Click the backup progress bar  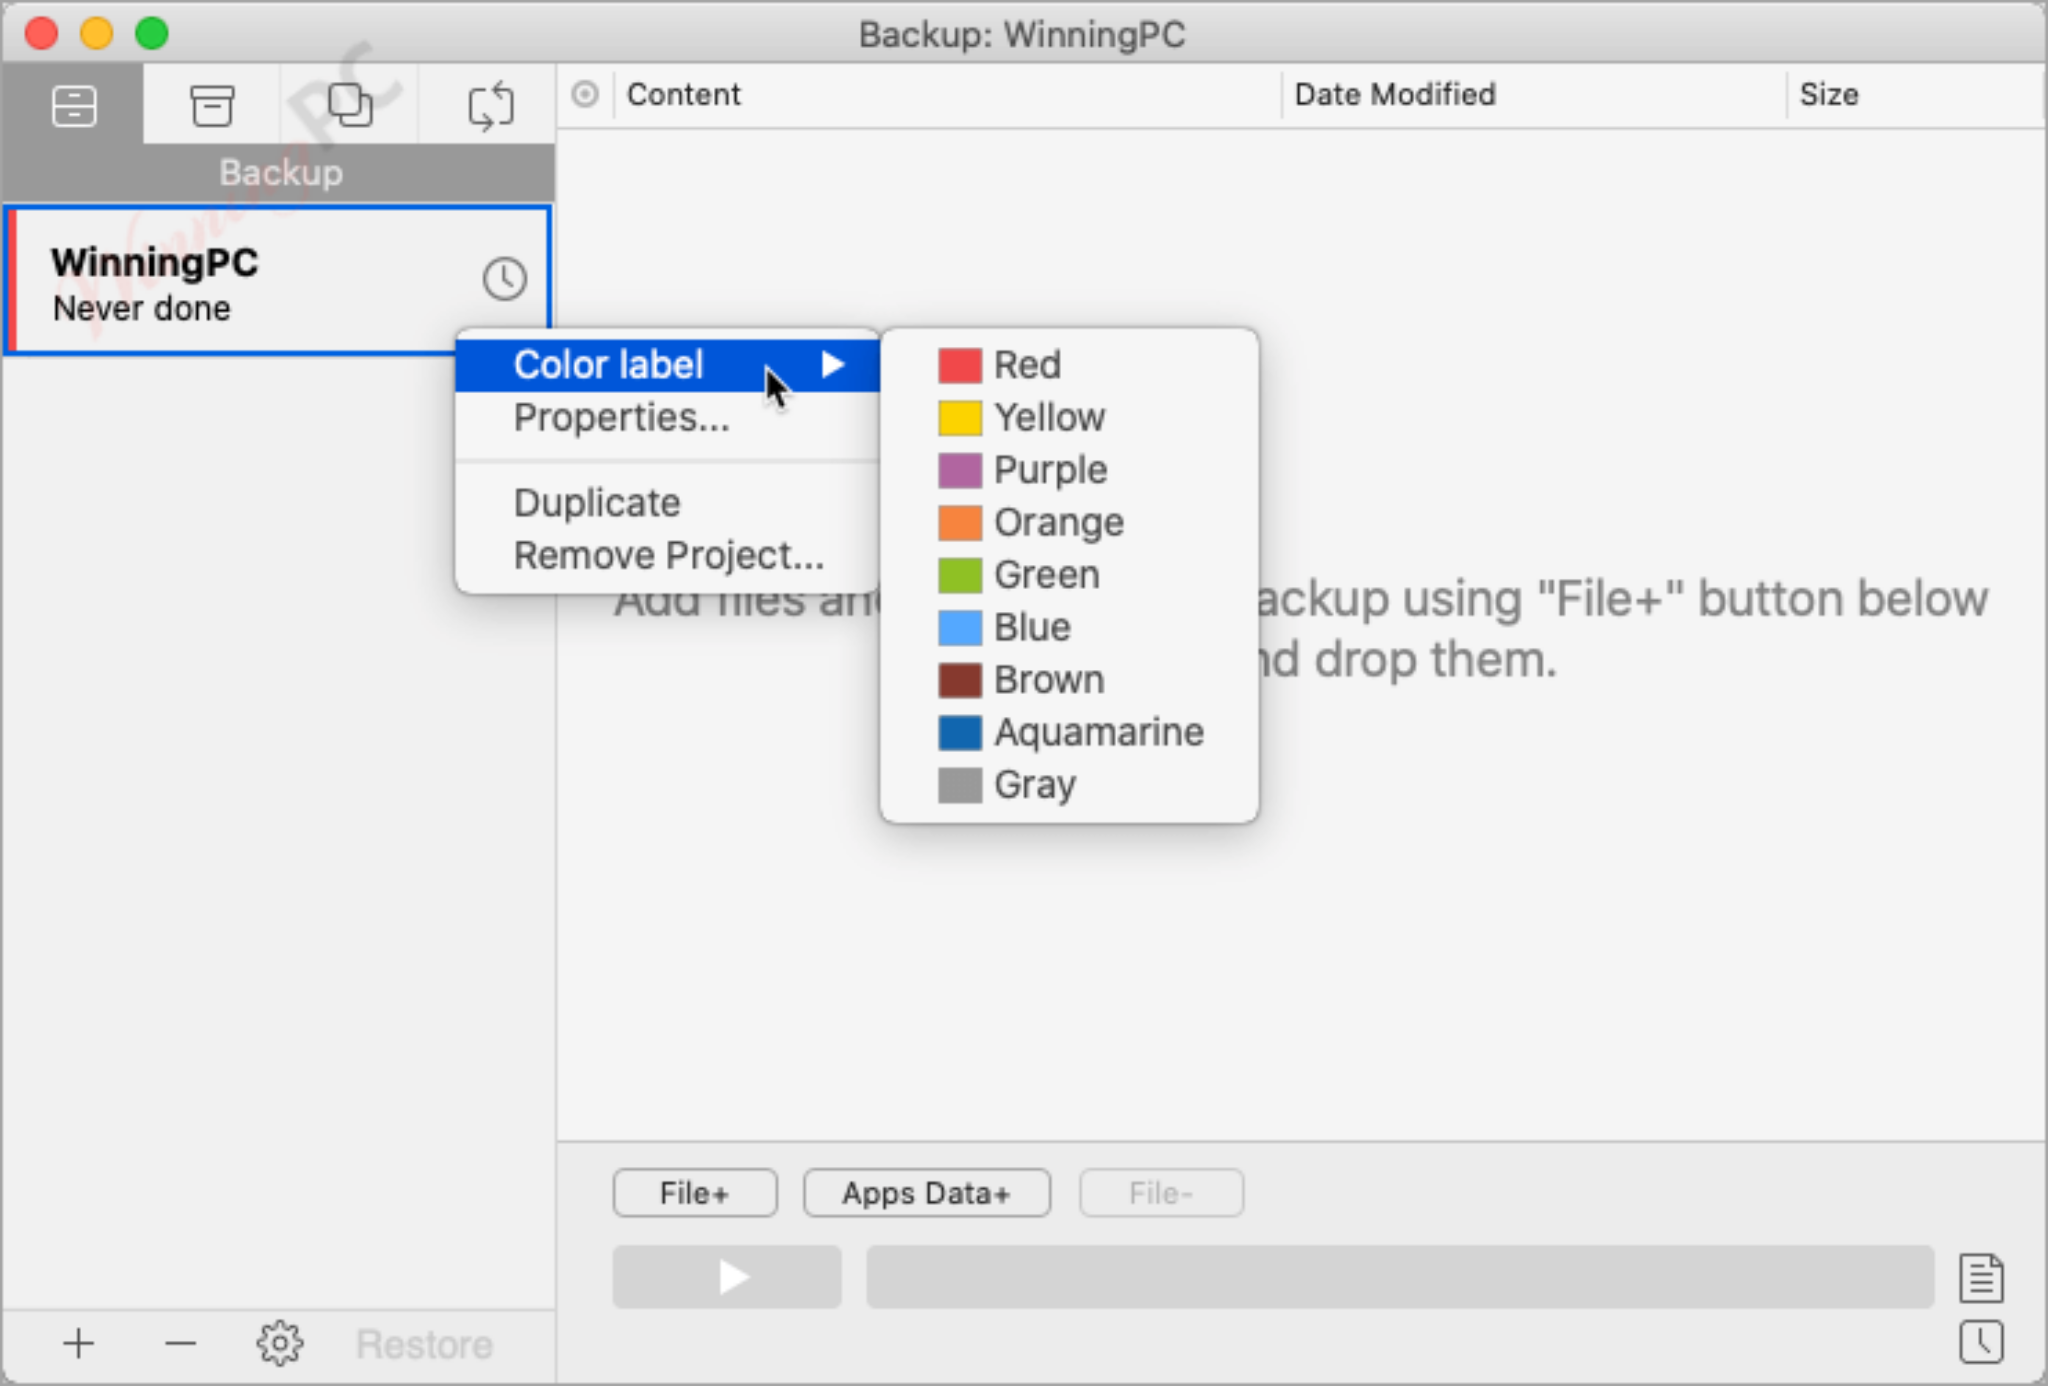[1400, 1277]
